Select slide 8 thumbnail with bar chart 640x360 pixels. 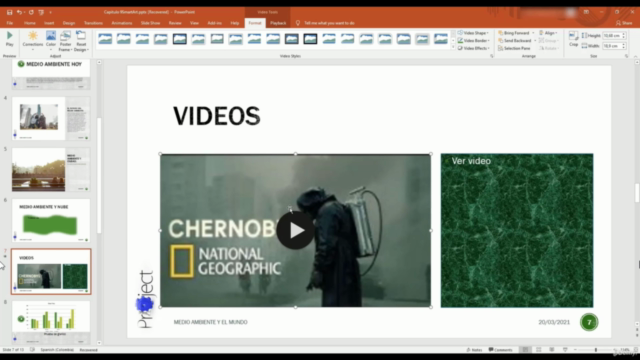[51, 322]
